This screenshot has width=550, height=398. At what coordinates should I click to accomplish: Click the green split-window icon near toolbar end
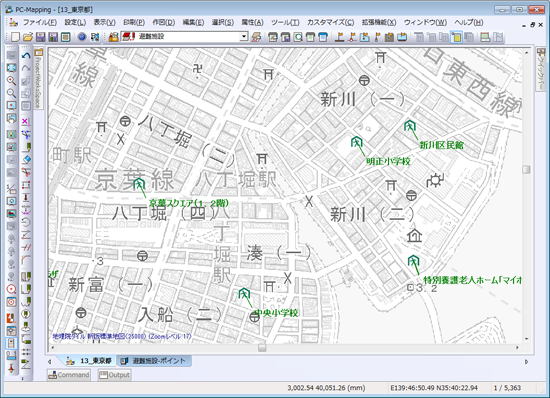click(485, 37)
